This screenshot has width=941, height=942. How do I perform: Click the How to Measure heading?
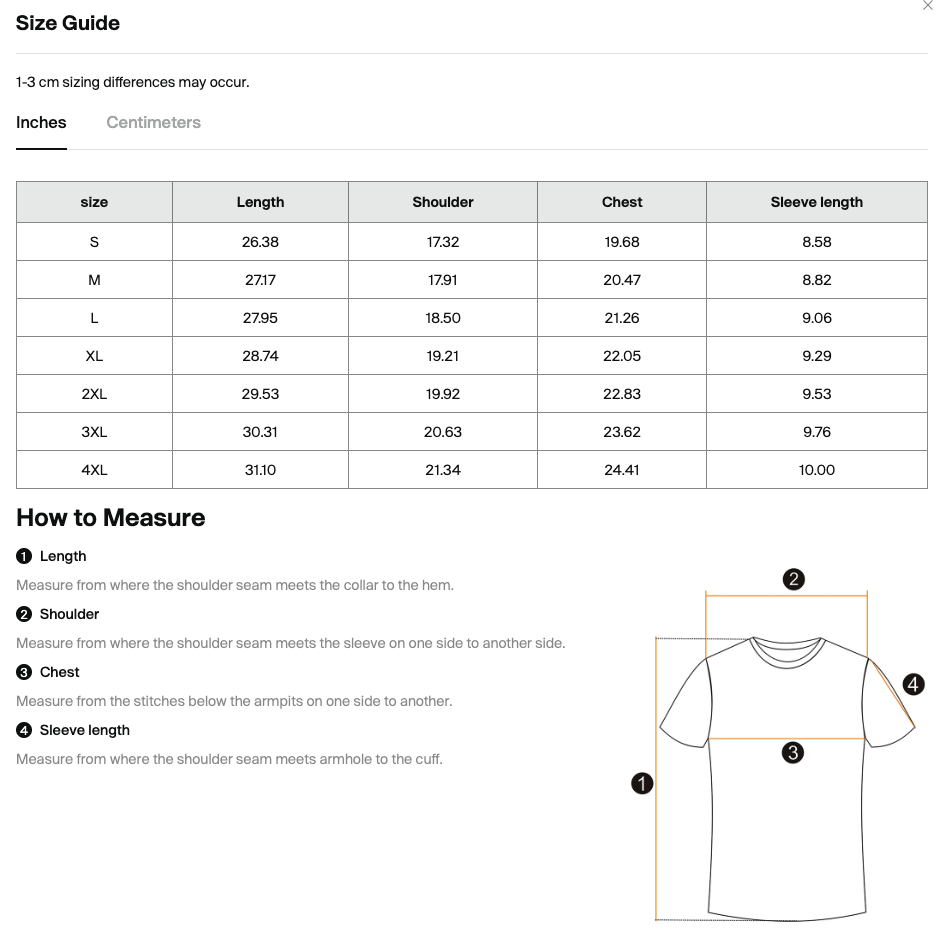[x=111, y=517]
